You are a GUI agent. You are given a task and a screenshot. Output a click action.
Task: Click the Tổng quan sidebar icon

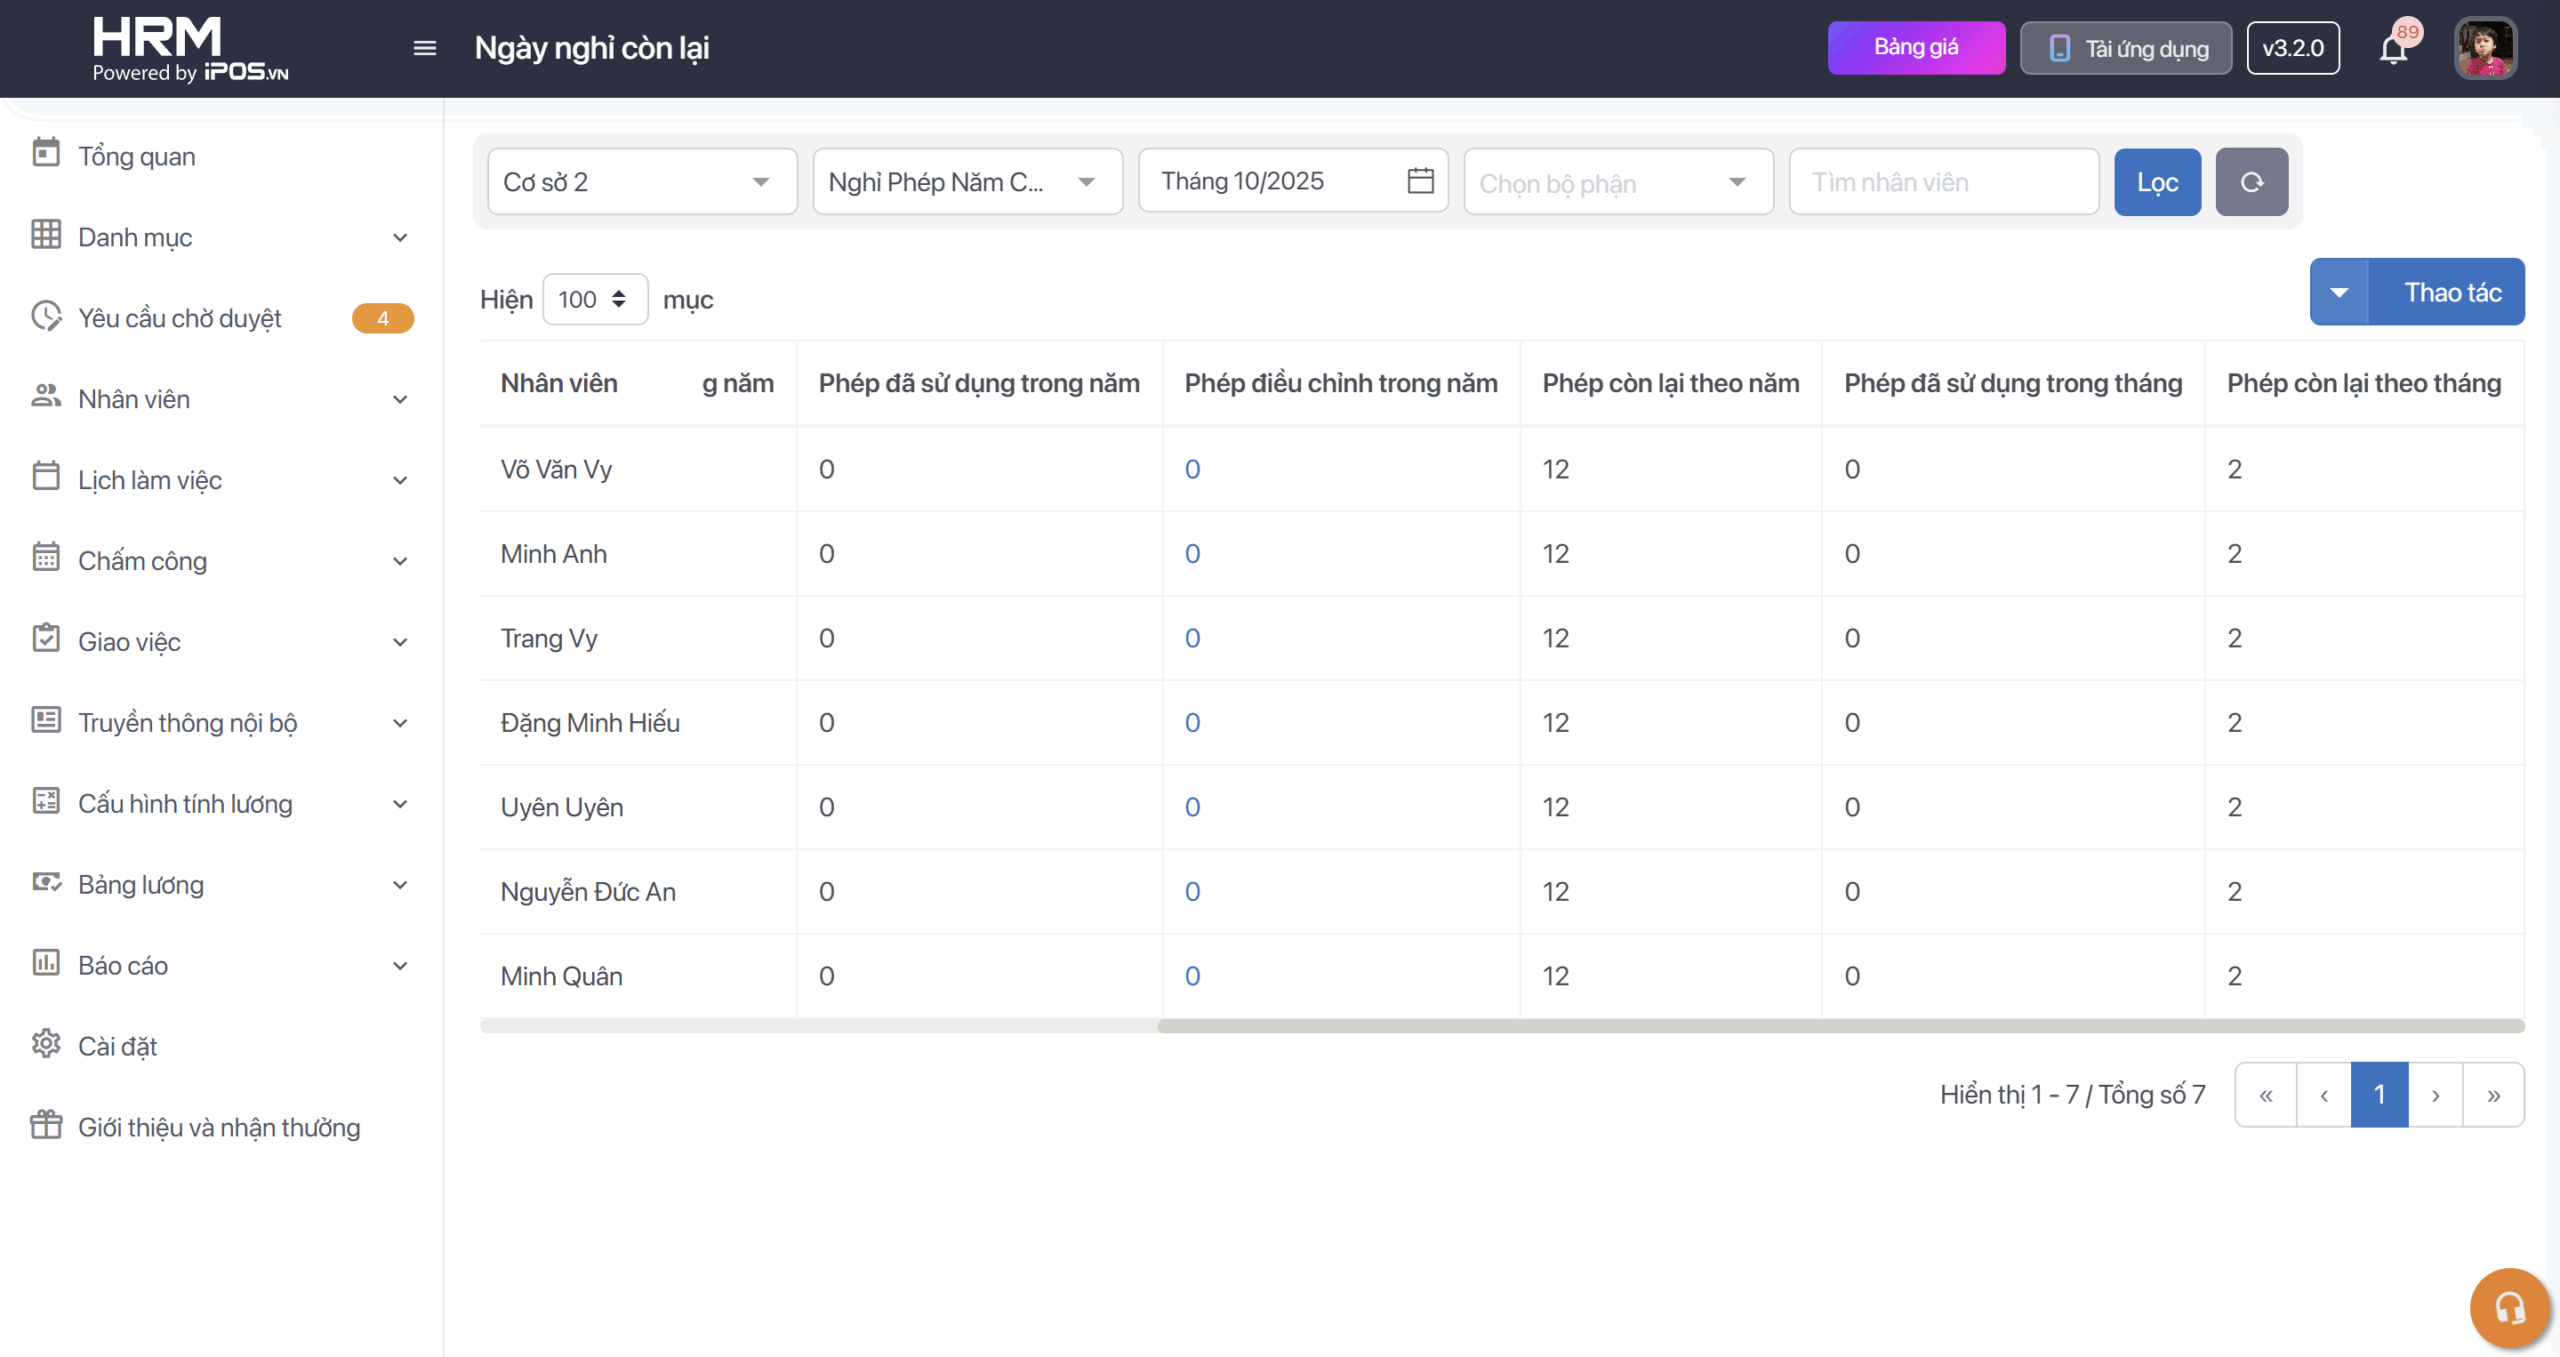pos(46,154)
